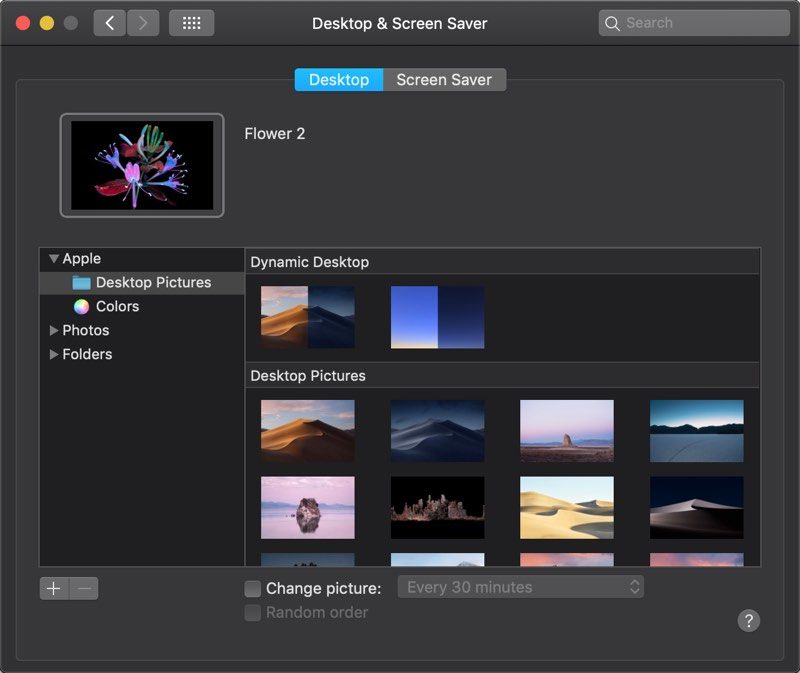
Task: Select the dark rock formations picture
Action: coord(437,508)
